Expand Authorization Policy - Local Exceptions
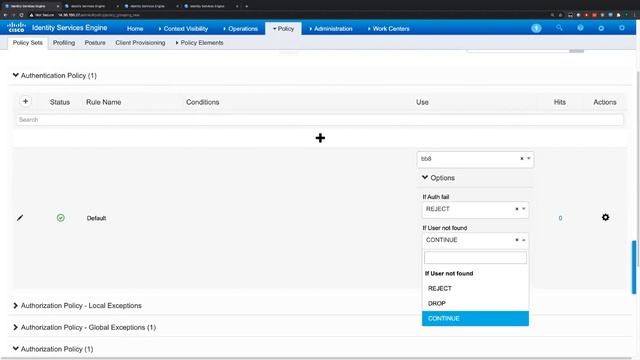The height and width of the screenshot is (360, 640). tap(16, 306)
